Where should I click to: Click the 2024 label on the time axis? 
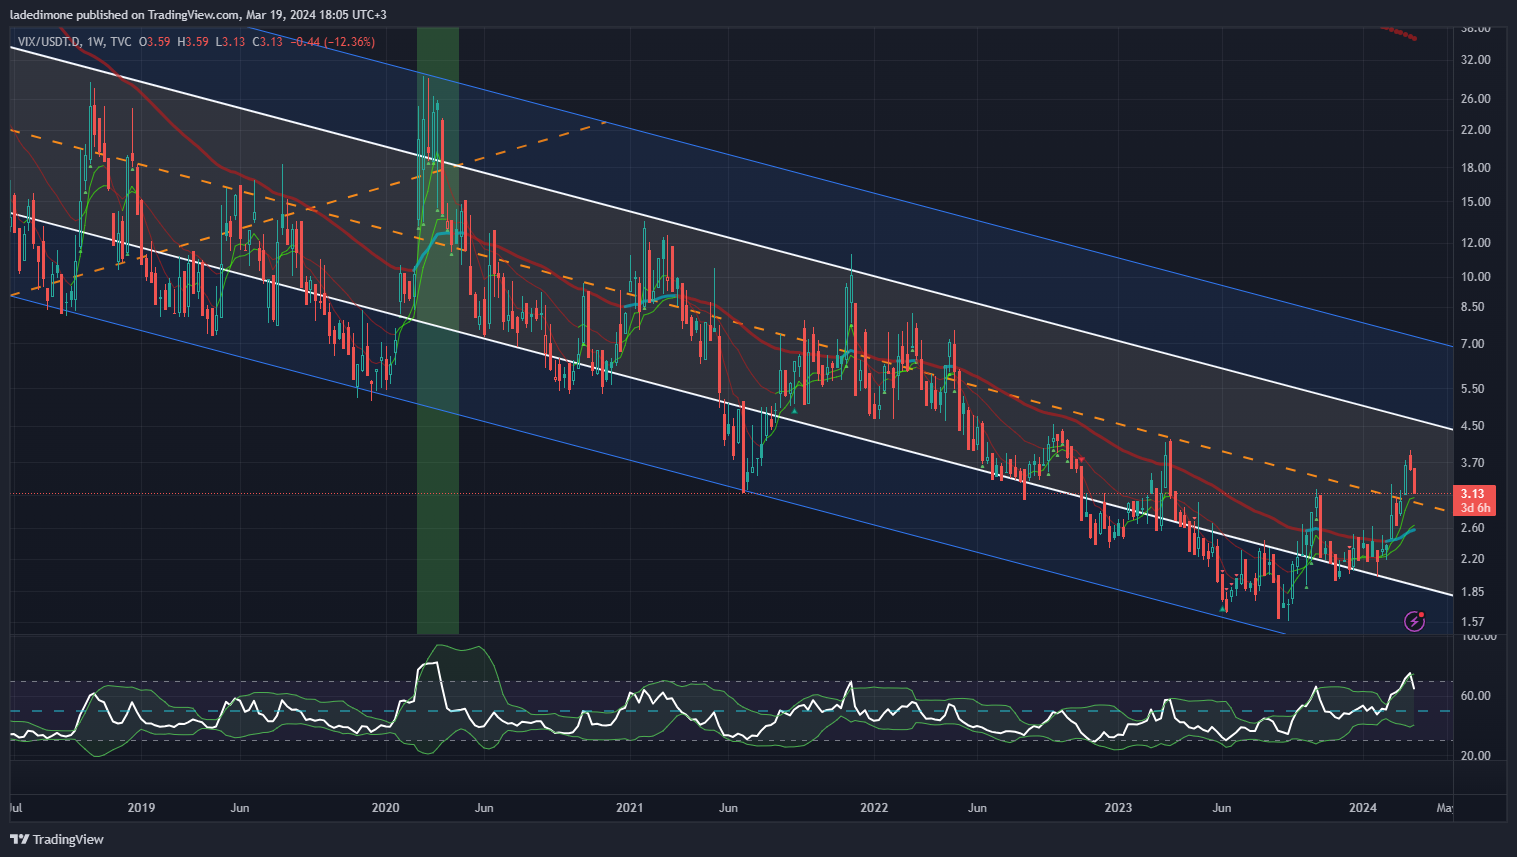pyautogui.click(x=1363, y=808)
